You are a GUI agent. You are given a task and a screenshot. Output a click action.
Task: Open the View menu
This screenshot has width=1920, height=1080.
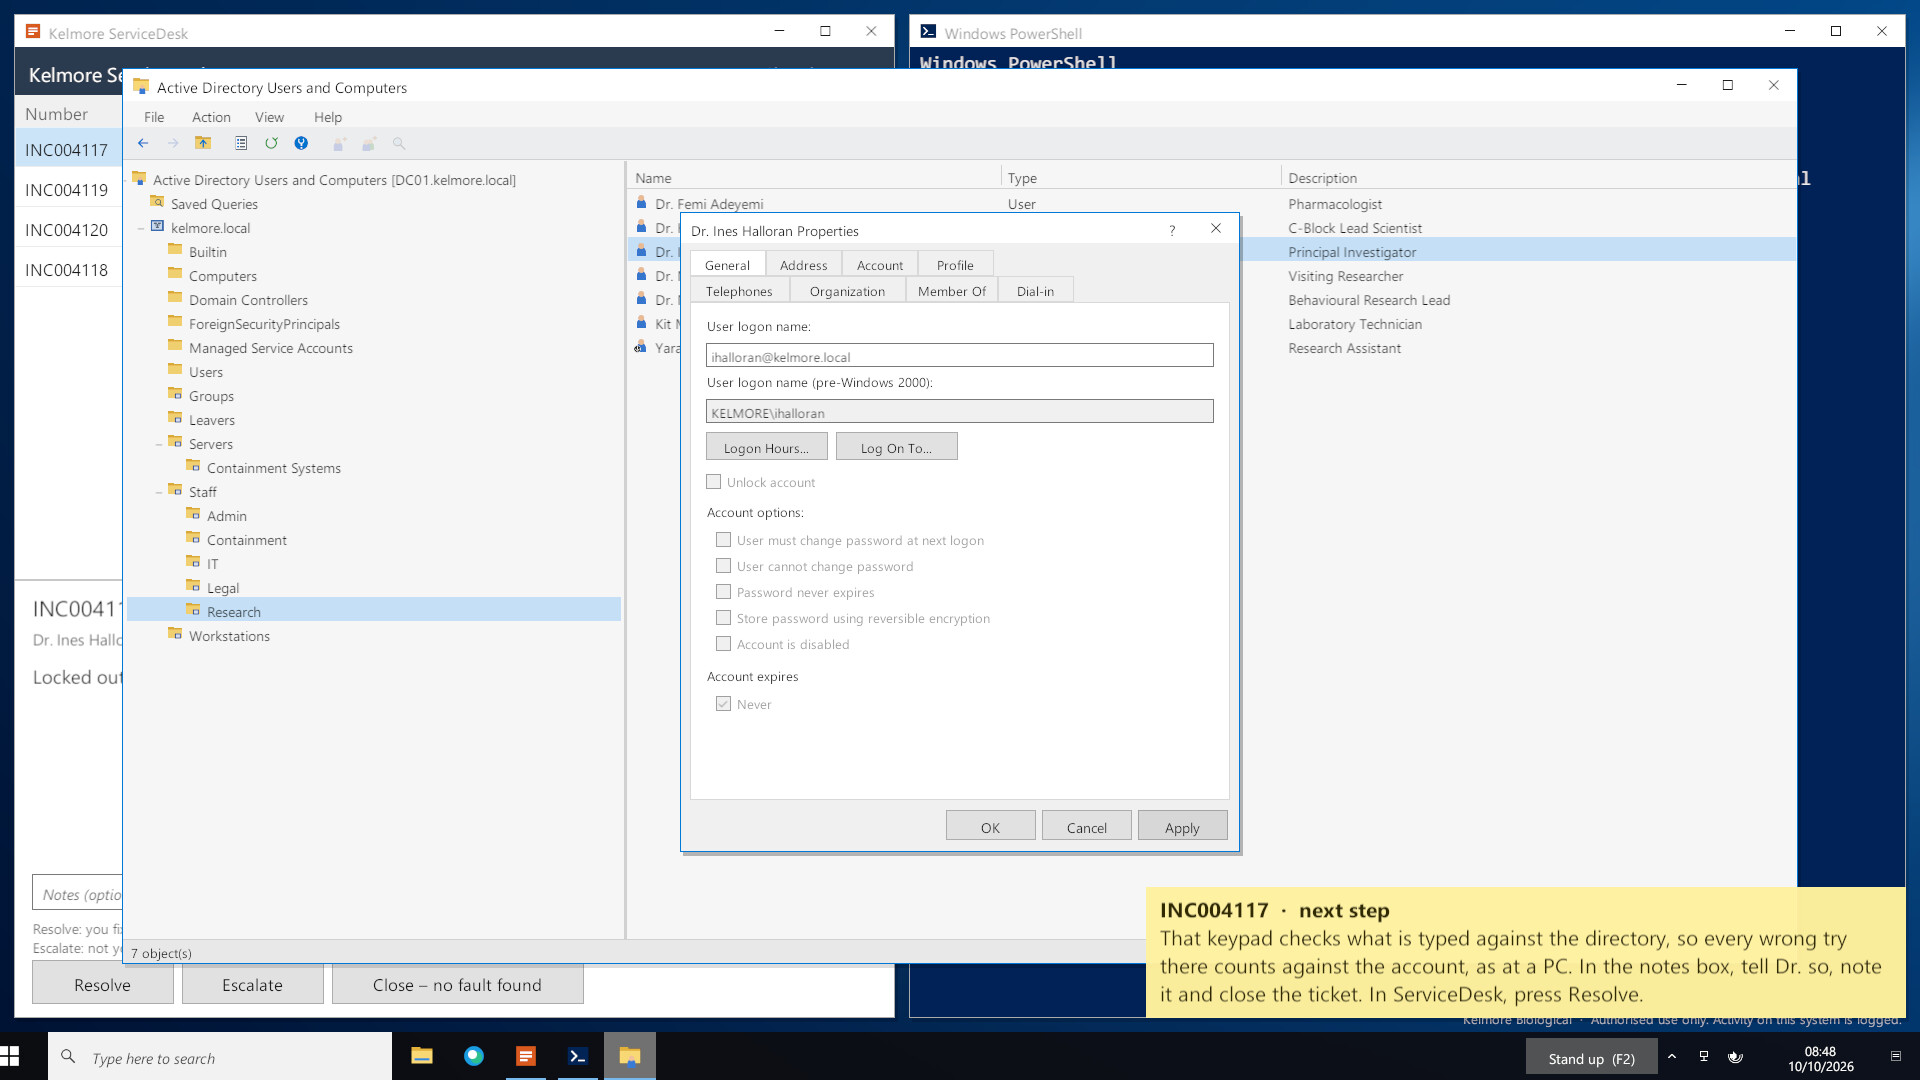tap(269, 117)
